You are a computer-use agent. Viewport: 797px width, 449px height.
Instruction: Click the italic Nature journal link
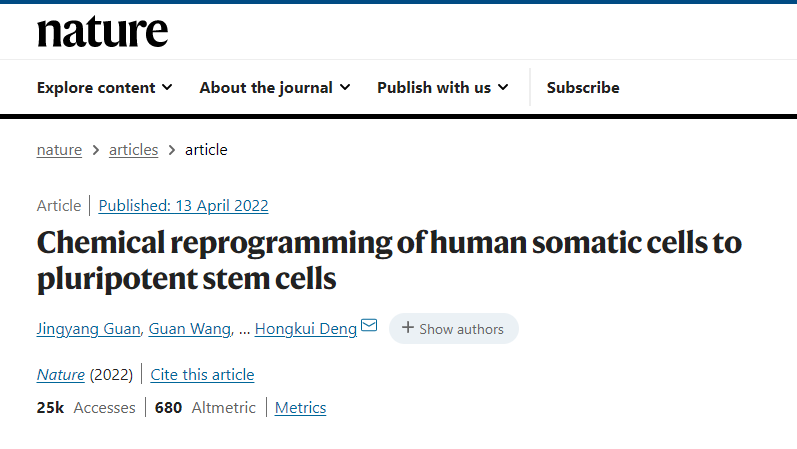(x=61, y=375)
